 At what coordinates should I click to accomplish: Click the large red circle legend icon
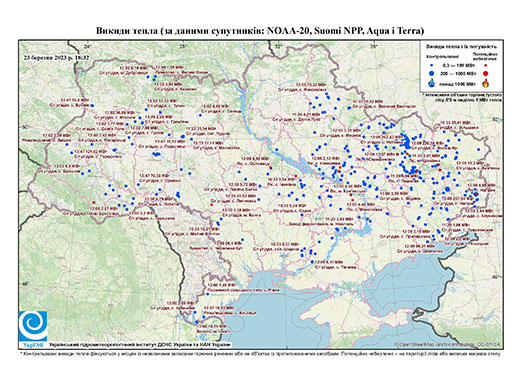pos(486,73)
